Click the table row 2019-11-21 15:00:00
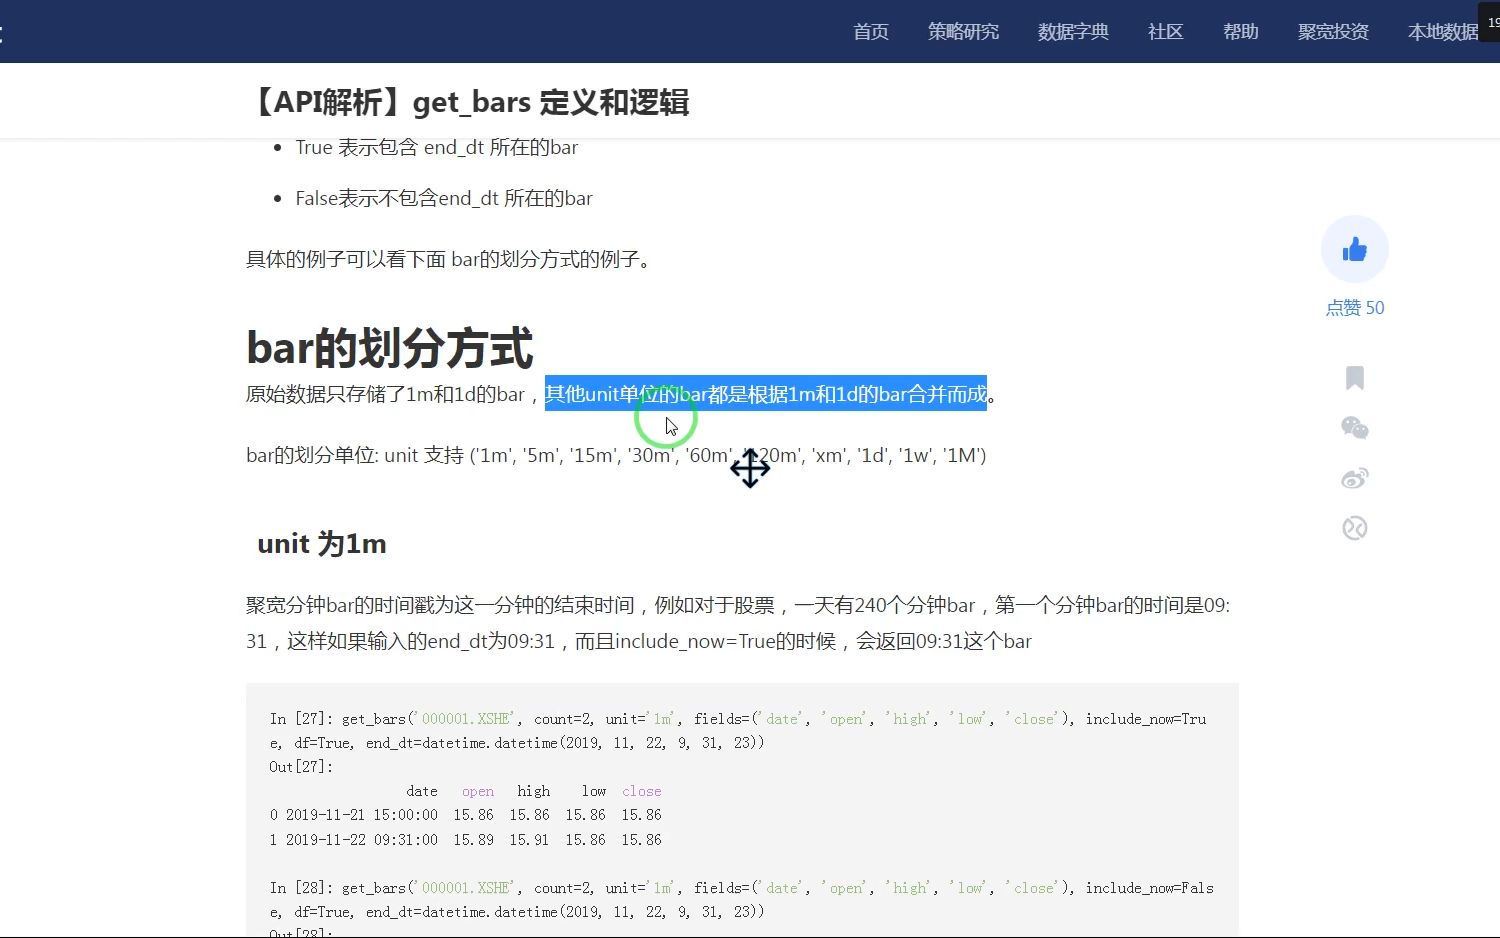The width and height of the screenshot is (1500, 938). (466, 815)
